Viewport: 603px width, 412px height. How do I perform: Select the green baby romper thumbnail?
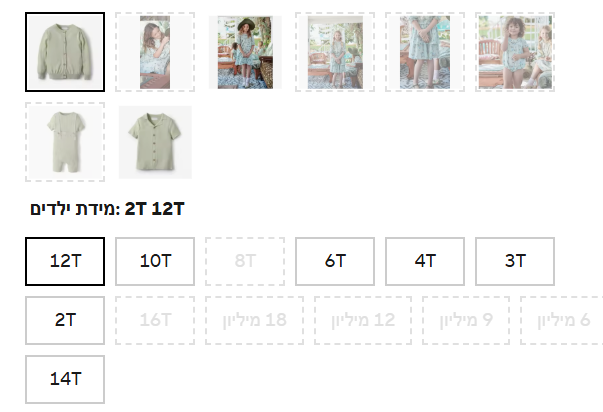point(65,142)
